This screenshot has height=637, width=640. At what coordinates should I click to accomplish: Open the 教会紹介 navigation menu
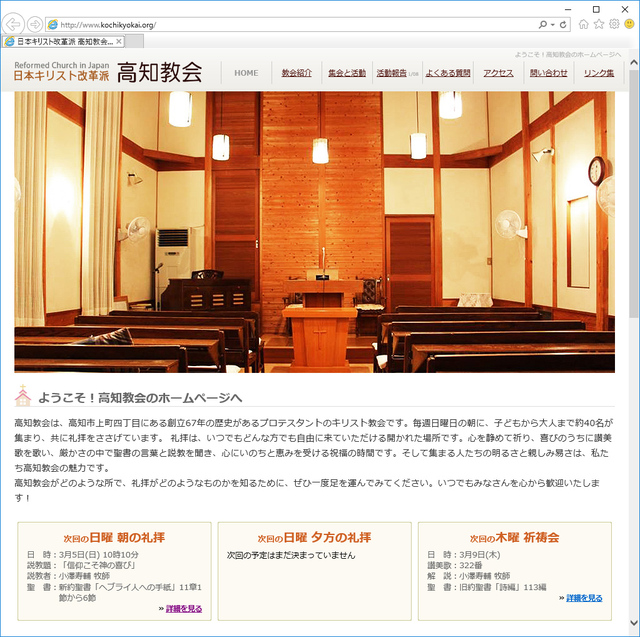pyautogui.click(x=297, y=73)
